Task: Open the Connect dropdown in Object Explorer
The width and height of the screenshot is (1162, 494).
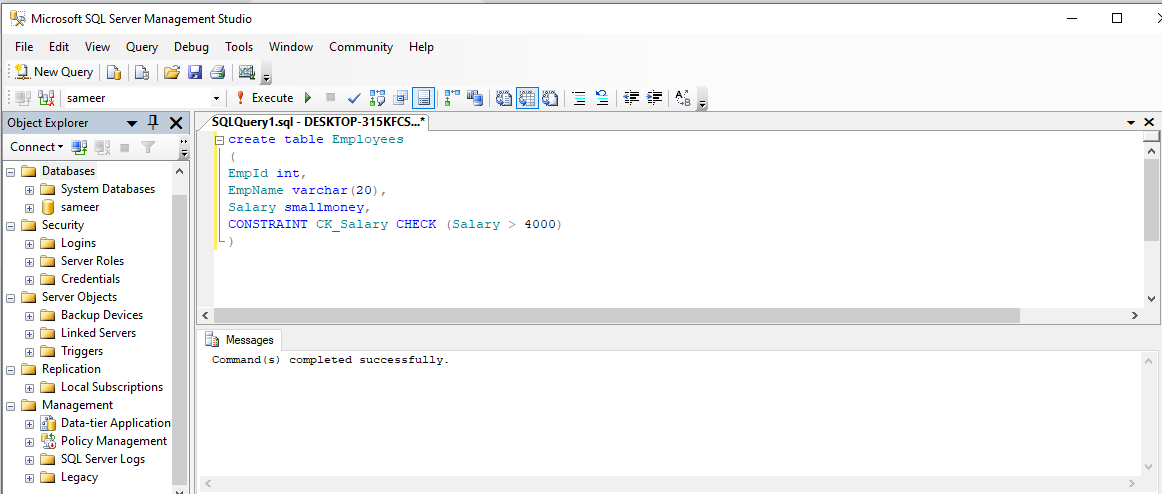Action: click(x=36, y=147)
